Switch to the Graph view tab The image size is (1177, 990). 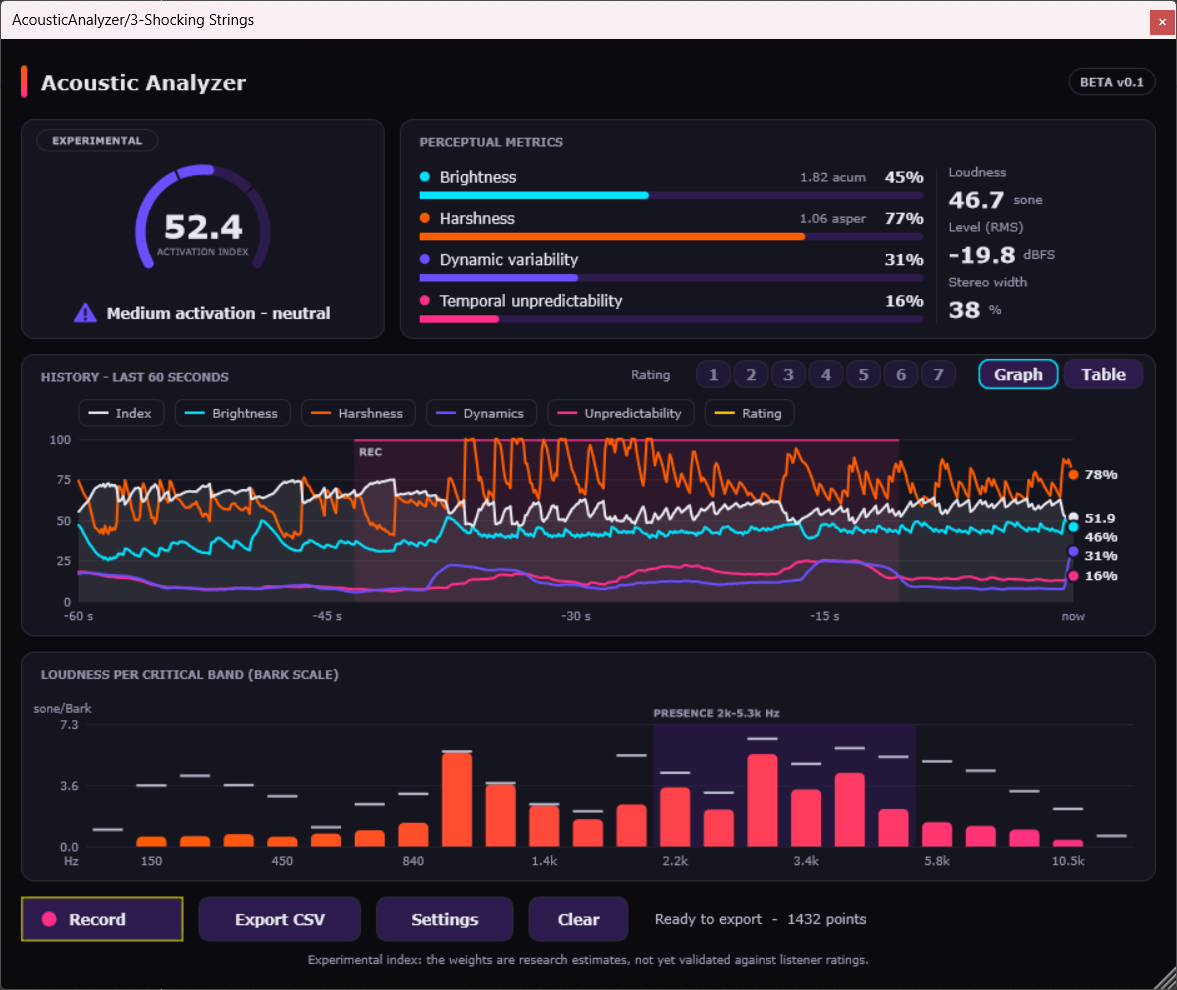point(1019,375)
